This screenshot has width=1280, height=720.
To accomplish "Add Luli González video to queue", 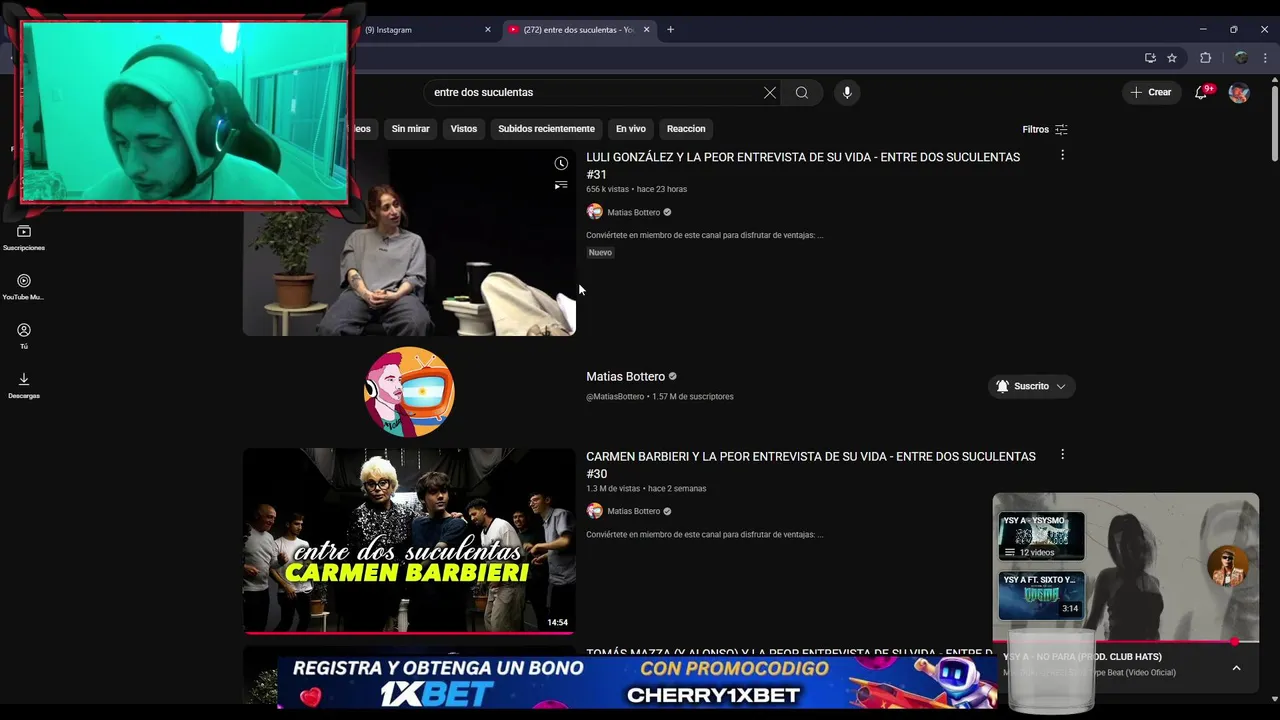I will click(x=561, y=185).
